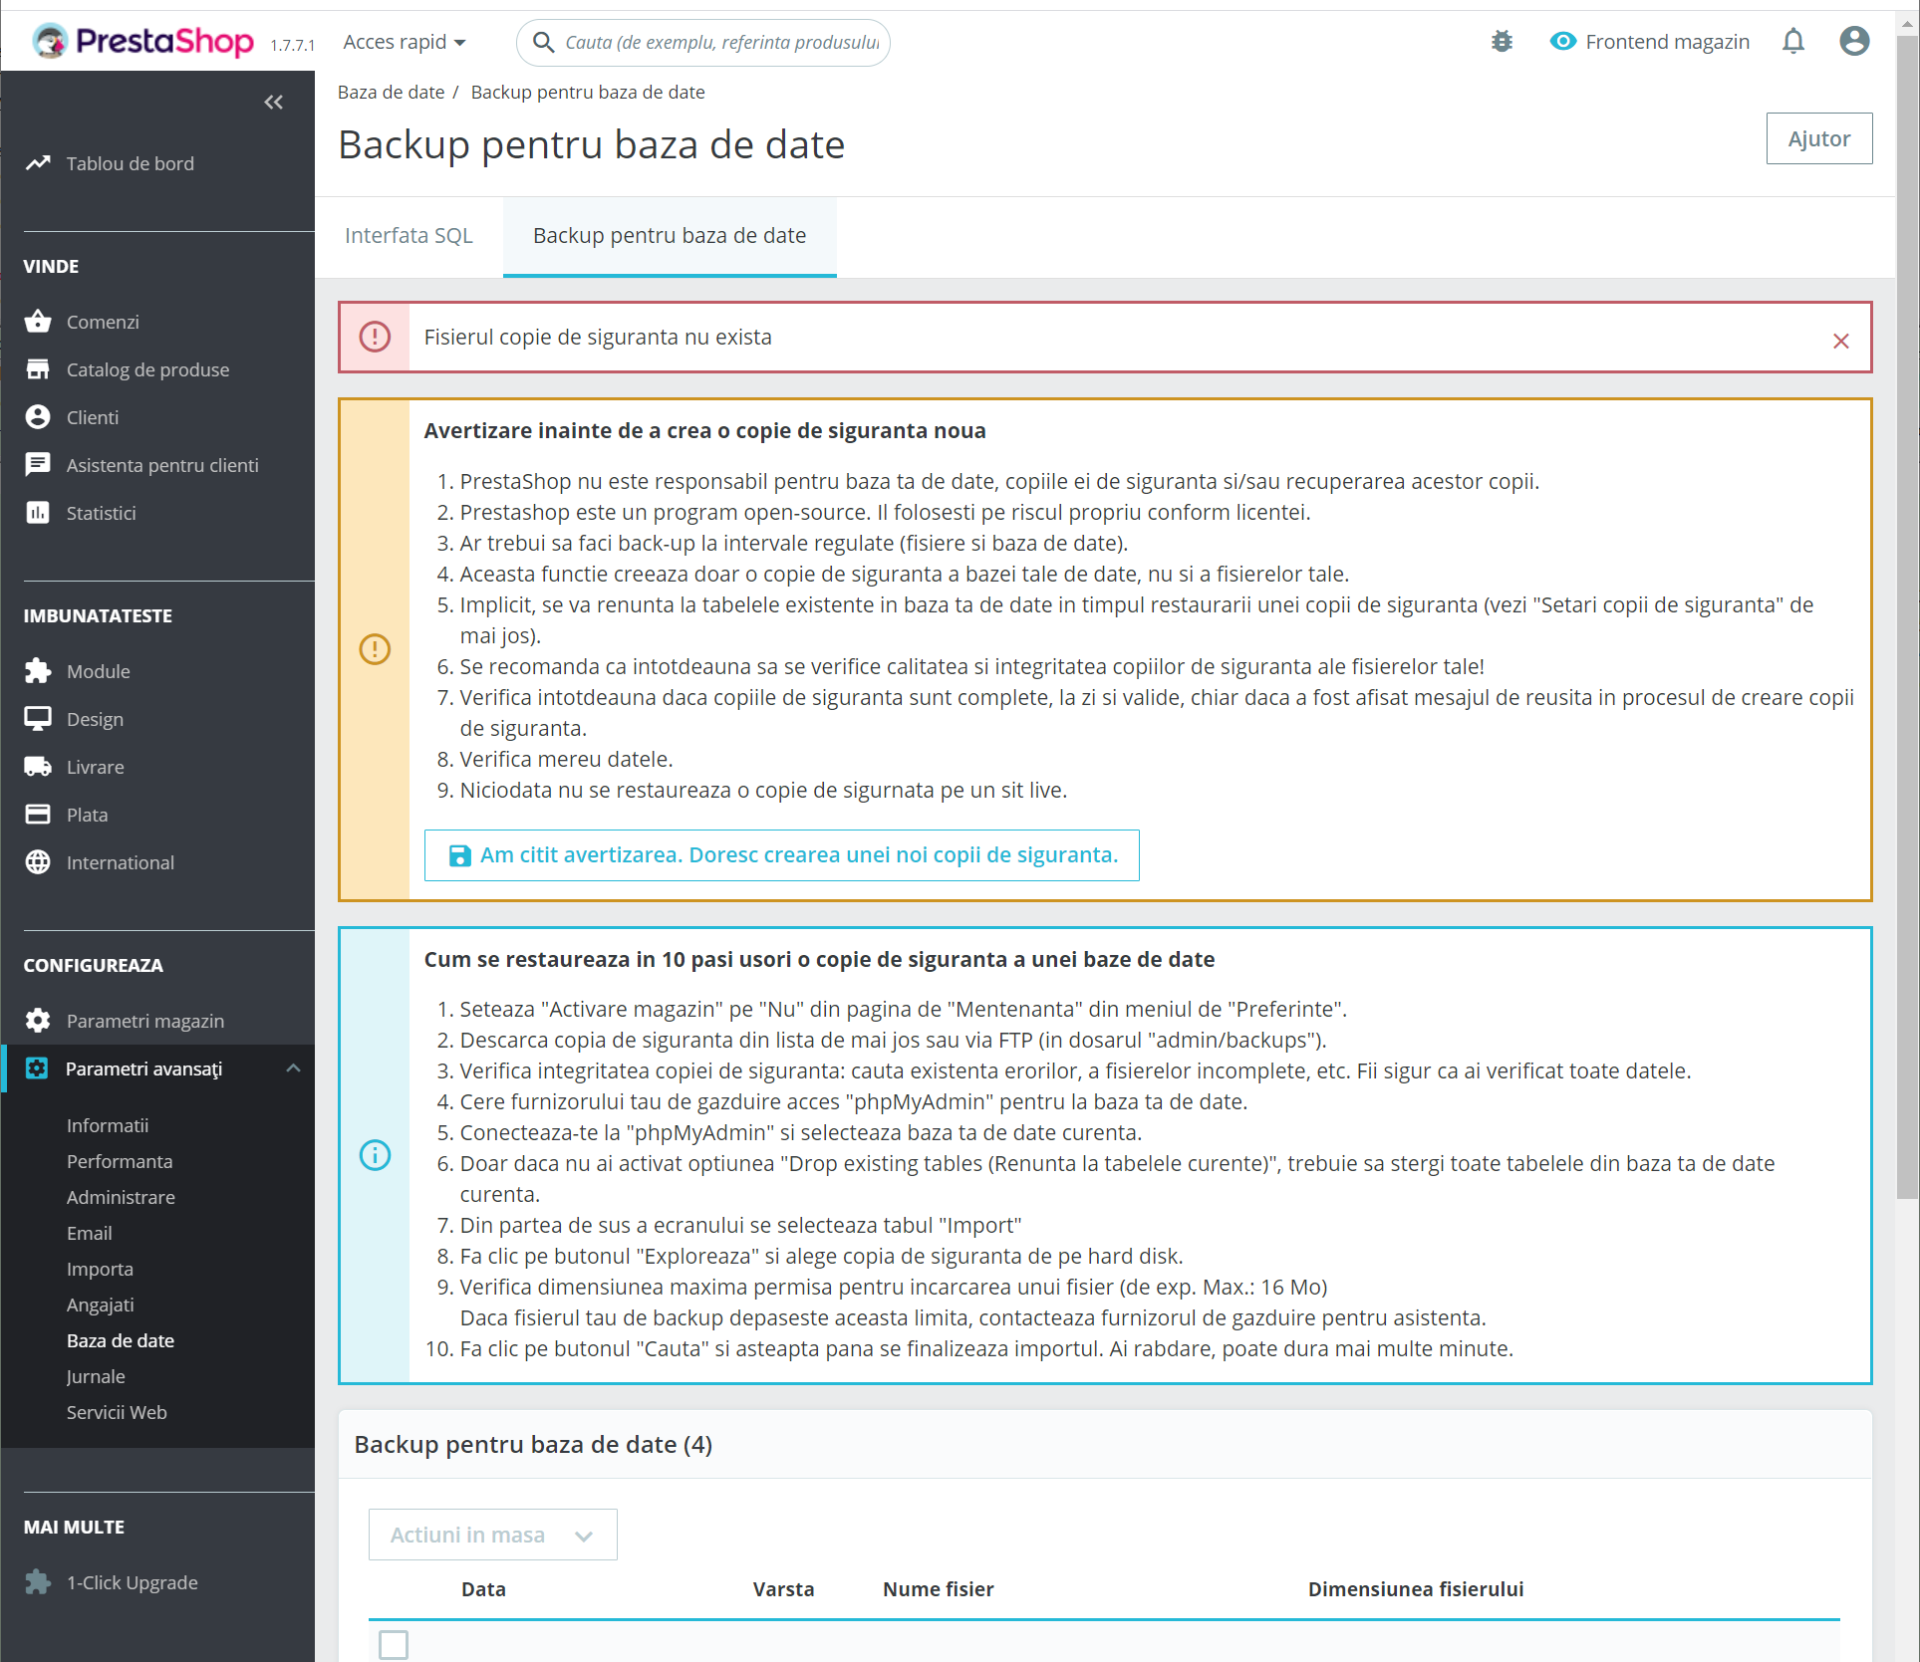This screenshot has height=1662, width=1920.
Task: Tick the backup table row checkbox
Action: (x=393, y=1644)
